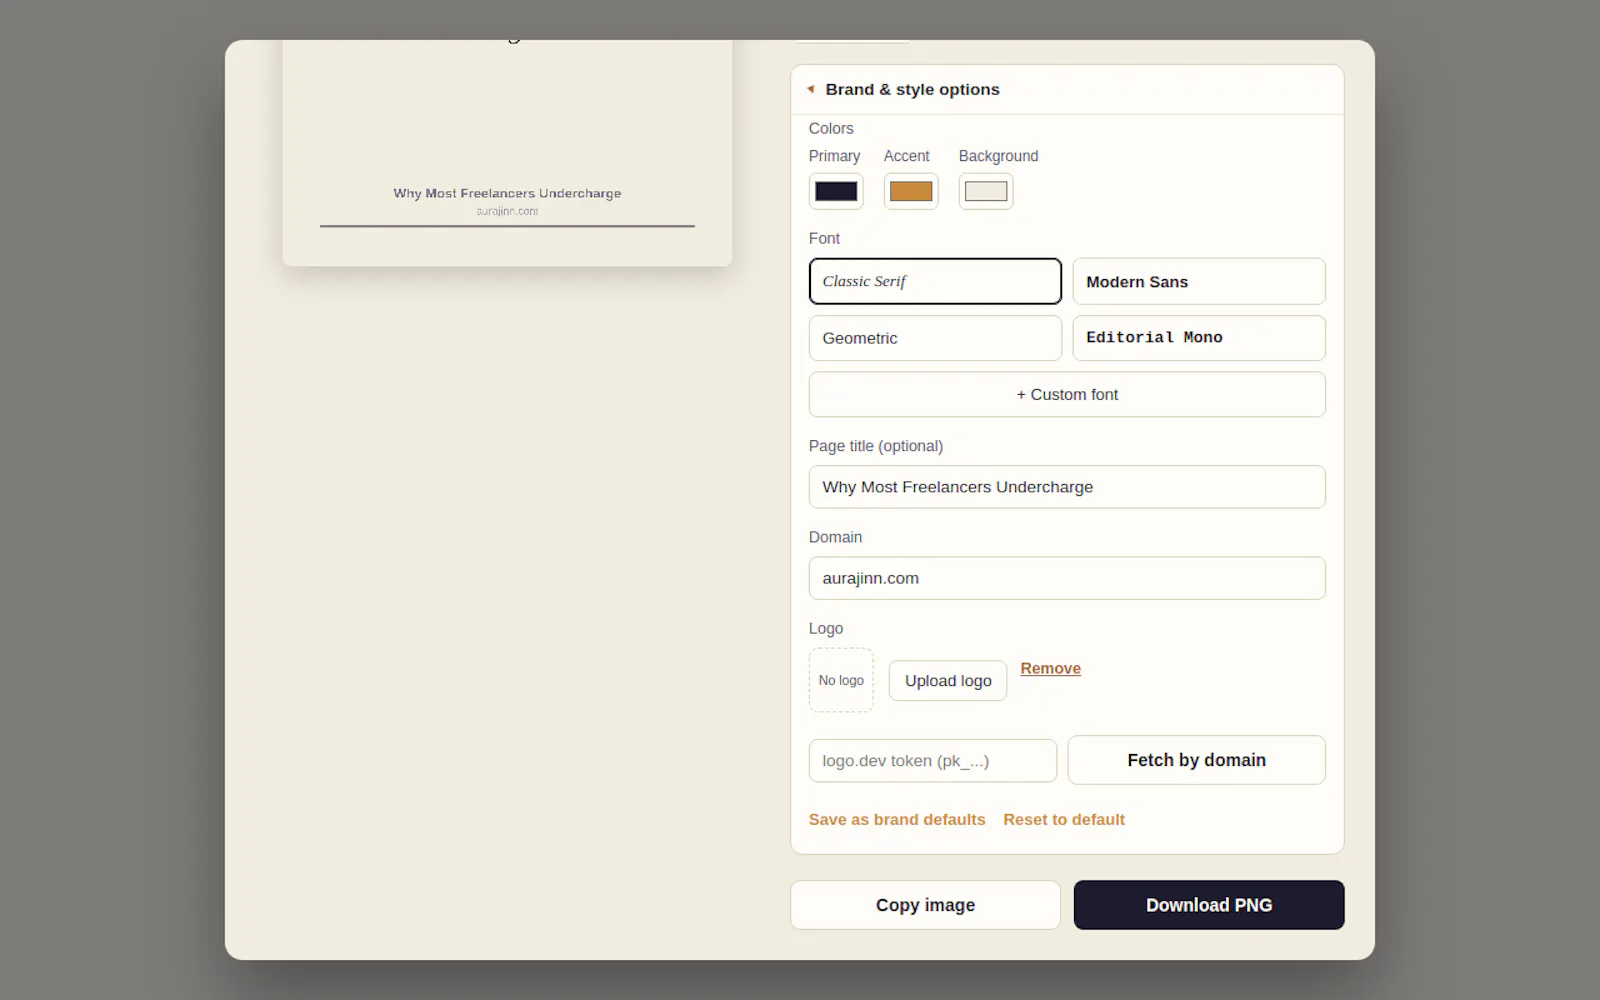The height and width of the screenshot is (1000, 1600).
Task: Click the Font section label
Action: click(824, 238)
